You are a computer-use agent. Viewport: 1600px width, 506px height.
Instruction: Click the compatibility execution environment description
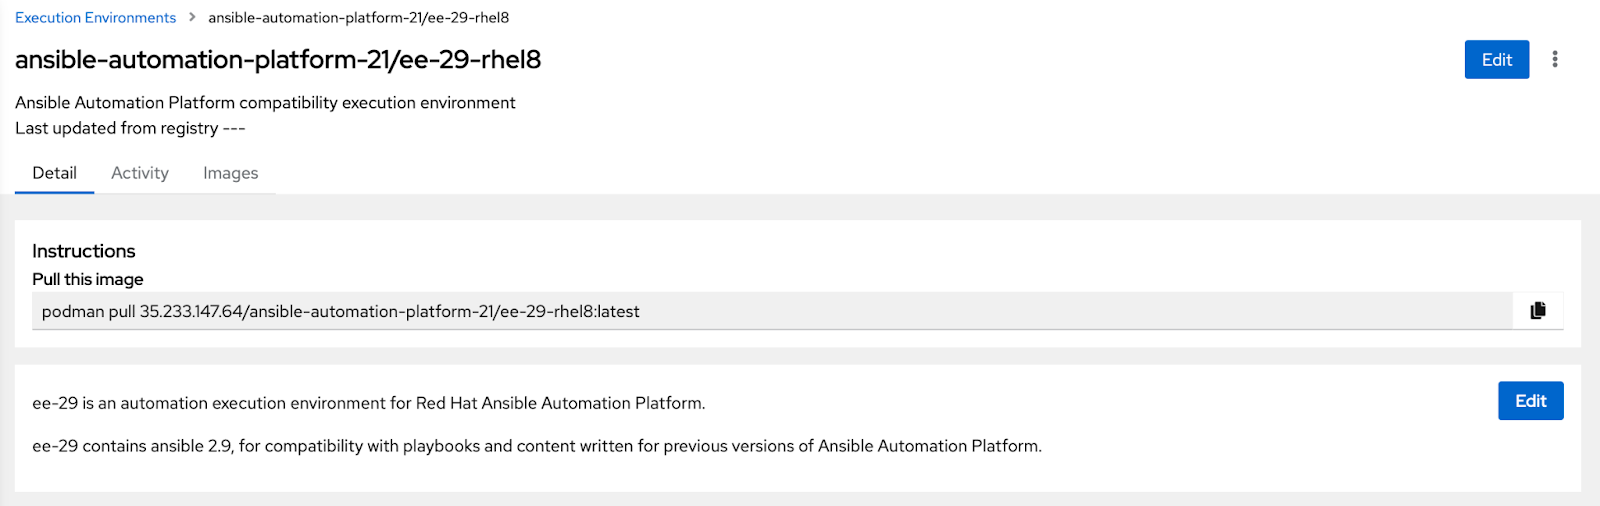(x=265, y=102)
